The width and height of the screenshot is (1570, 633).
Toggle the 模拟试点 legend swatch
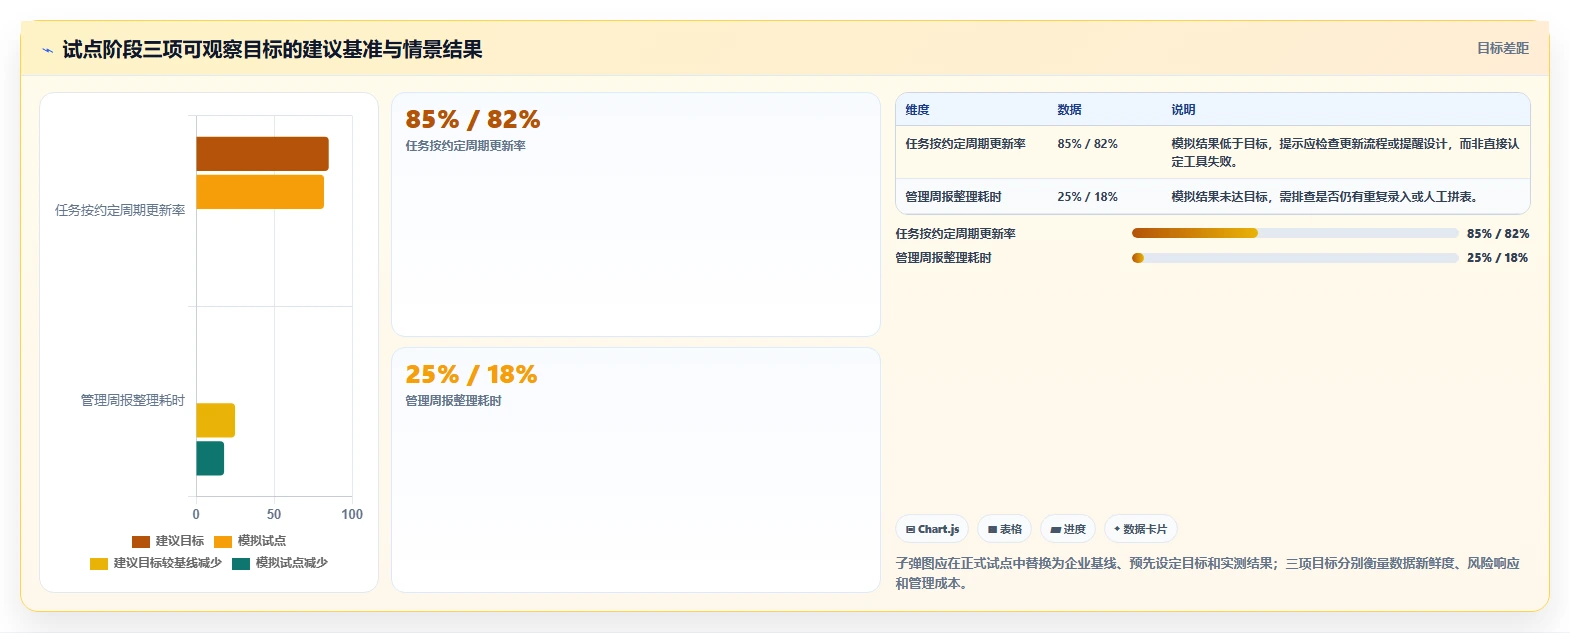click(x=223, y=541)
